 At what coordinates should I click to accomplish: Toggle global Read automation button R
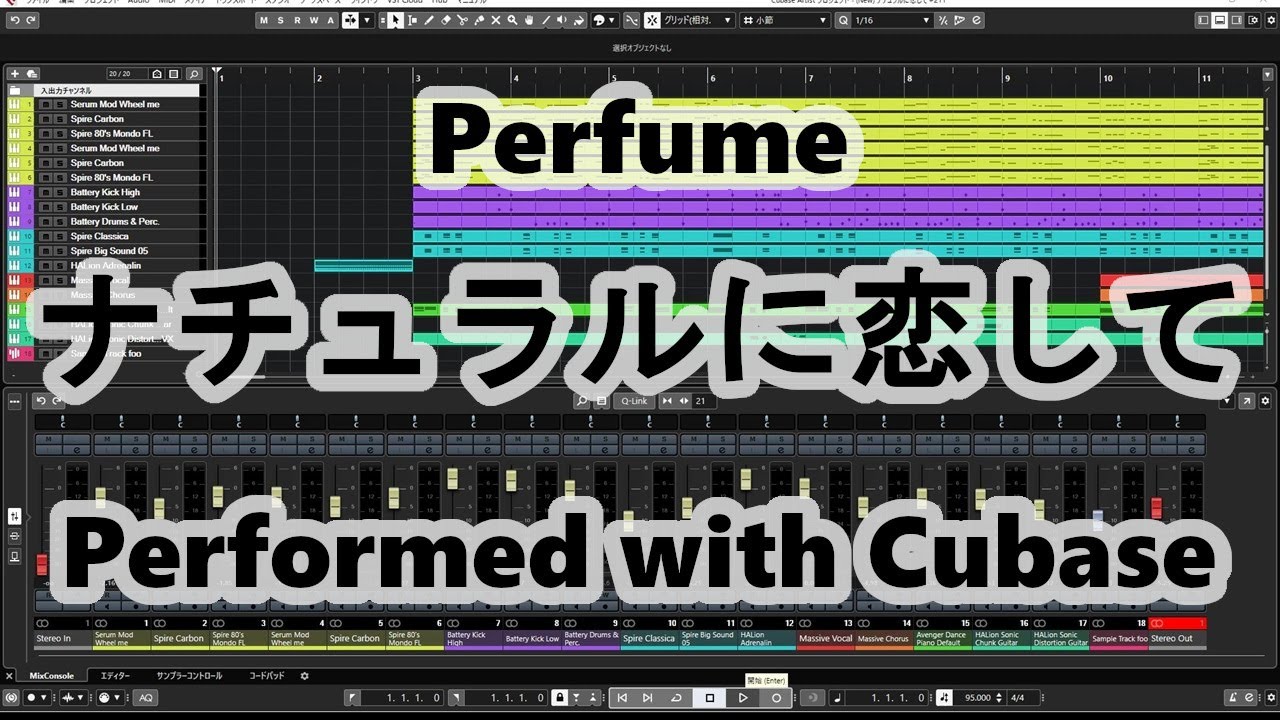point(298,20)
